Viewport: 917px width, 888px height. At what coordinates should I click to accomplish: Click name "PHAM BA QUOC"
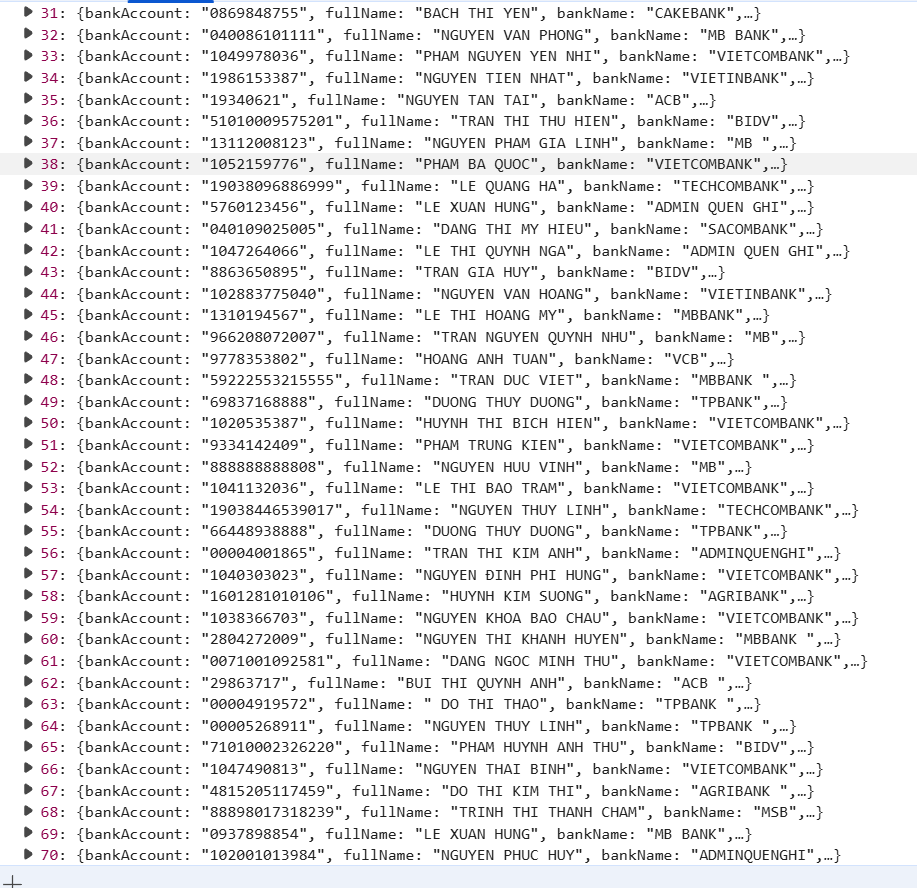476,164
